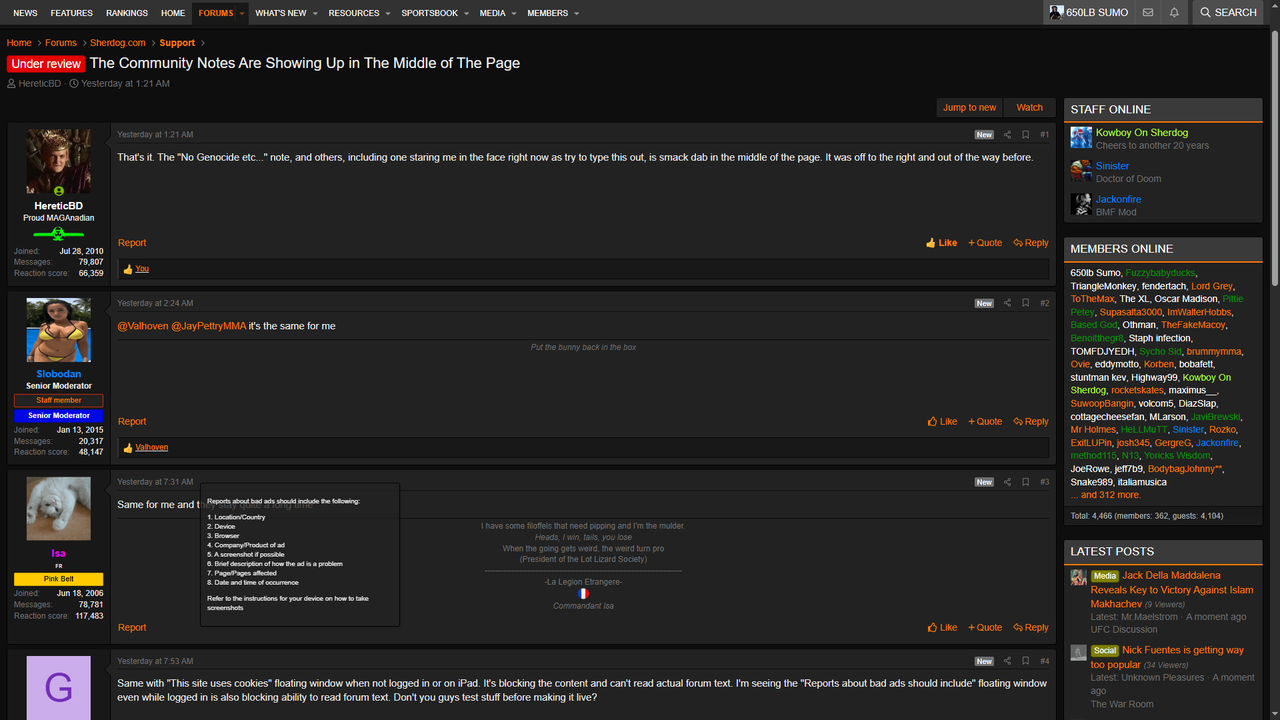The height and width of the screenshot is (720, 1280).
Task: Open the Search box
Action: coord(1228,13)
